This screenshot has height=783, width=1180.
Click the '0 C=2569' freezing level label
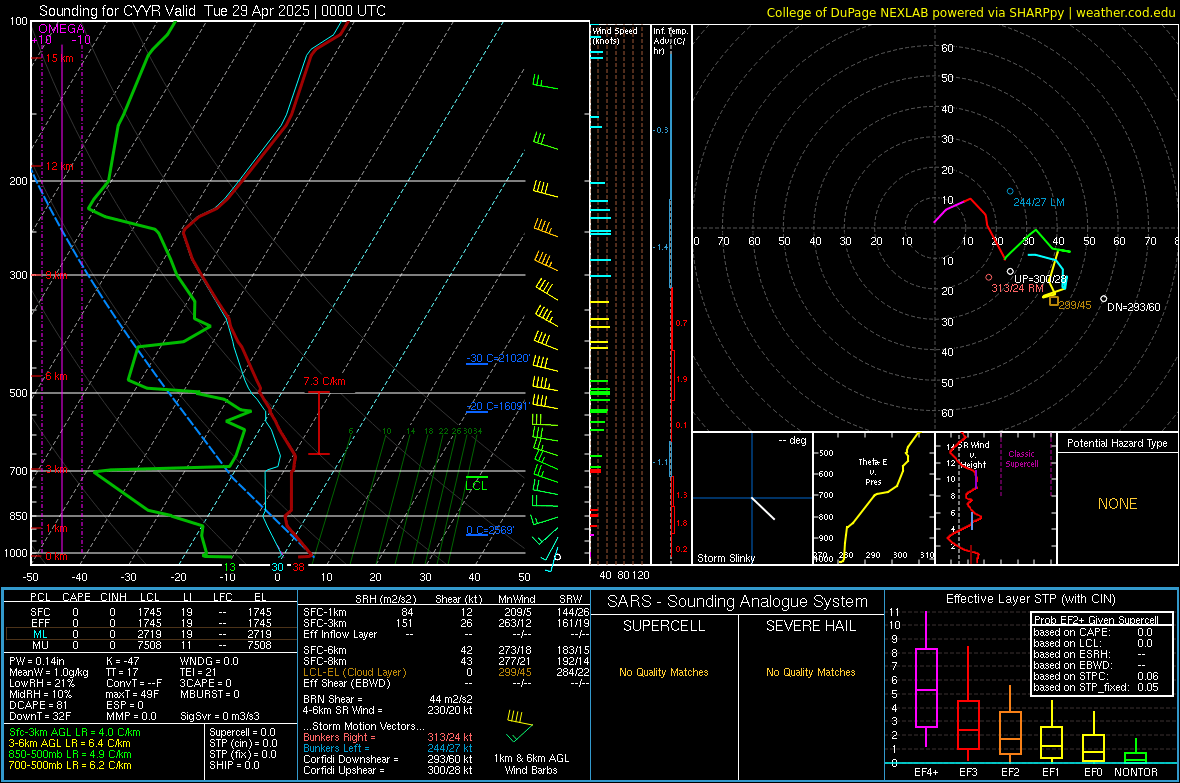coord(490,530)
